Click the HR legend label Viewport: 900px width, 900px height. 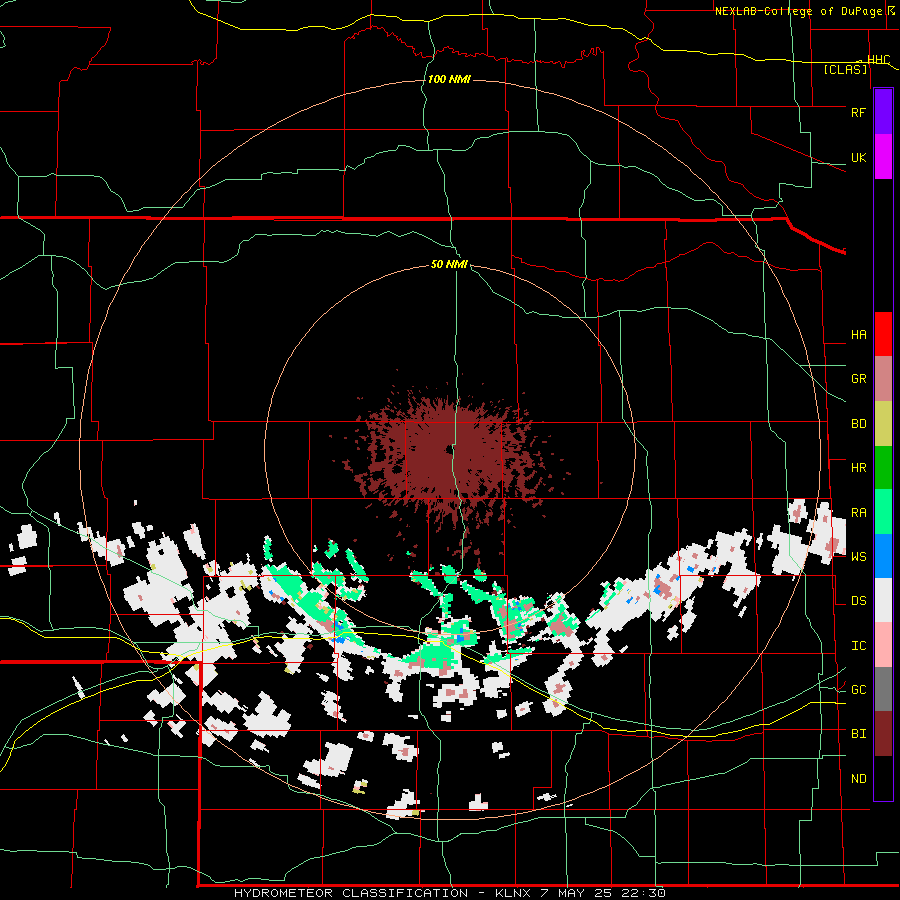(858, 468)
